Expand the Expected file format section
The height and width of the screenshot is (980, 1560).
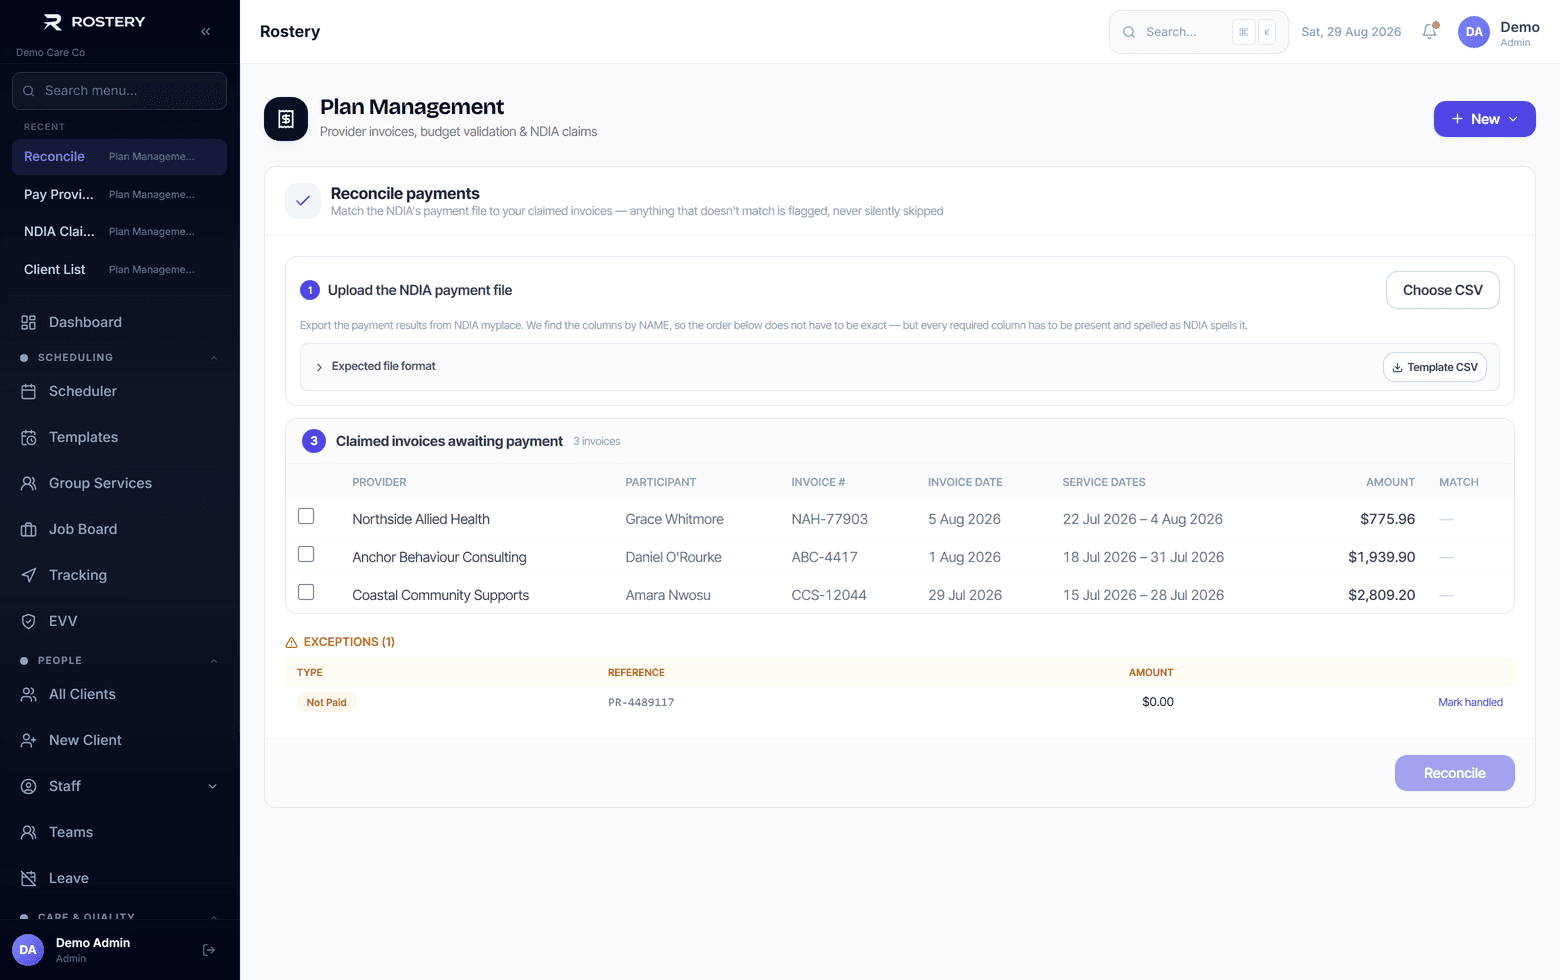[x=375, y=366]
